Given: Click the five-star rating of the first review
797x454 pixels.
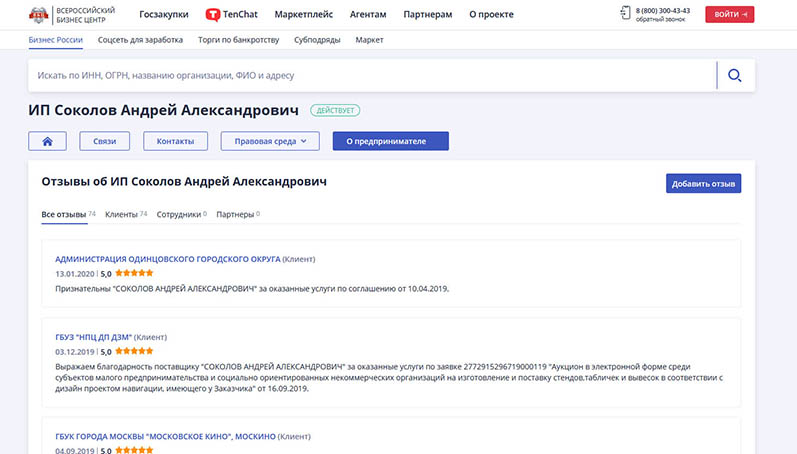Looking at the screenshot, I should [x=134, y=273].
